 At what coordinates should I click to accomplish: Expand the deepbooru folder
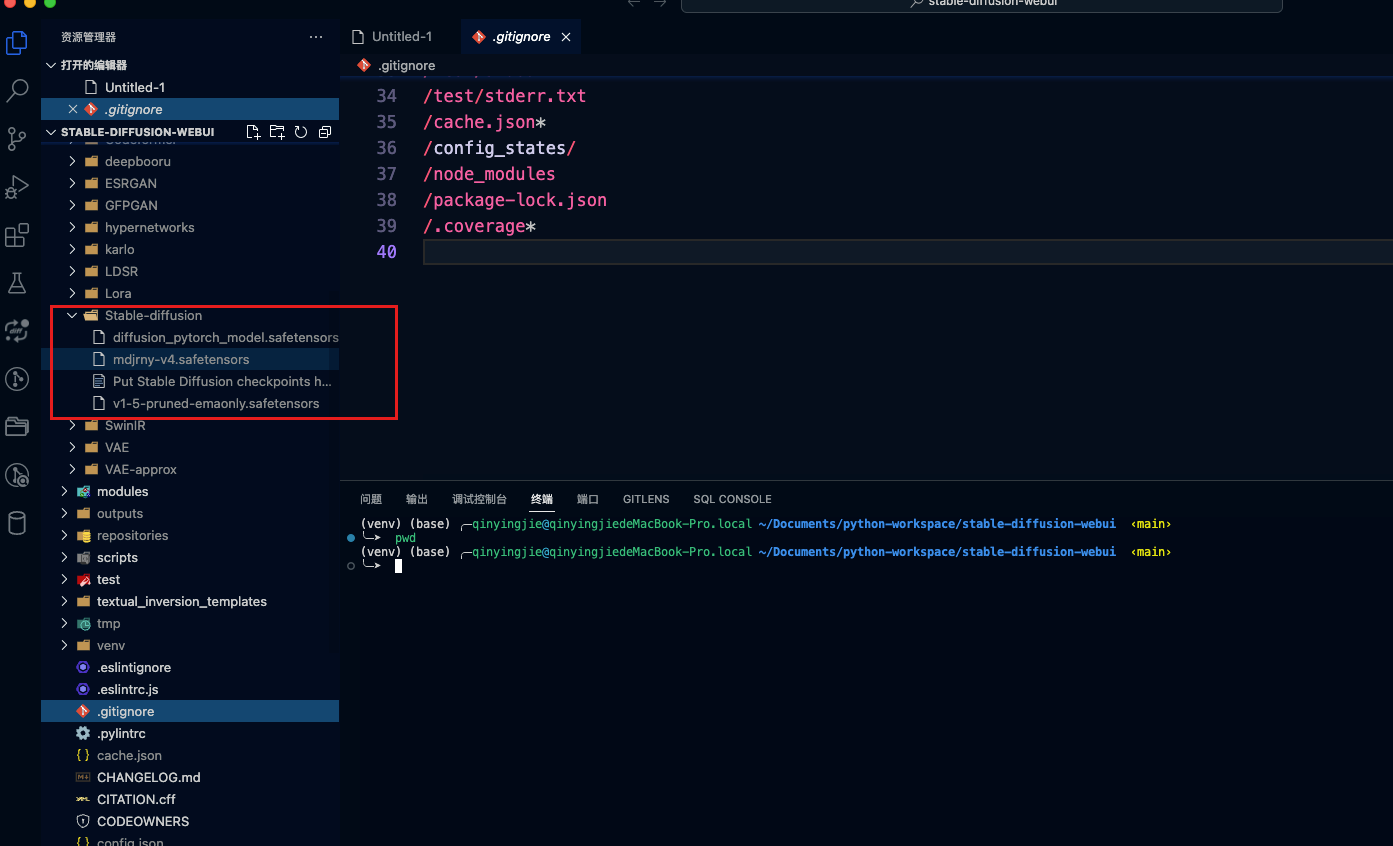72,161
